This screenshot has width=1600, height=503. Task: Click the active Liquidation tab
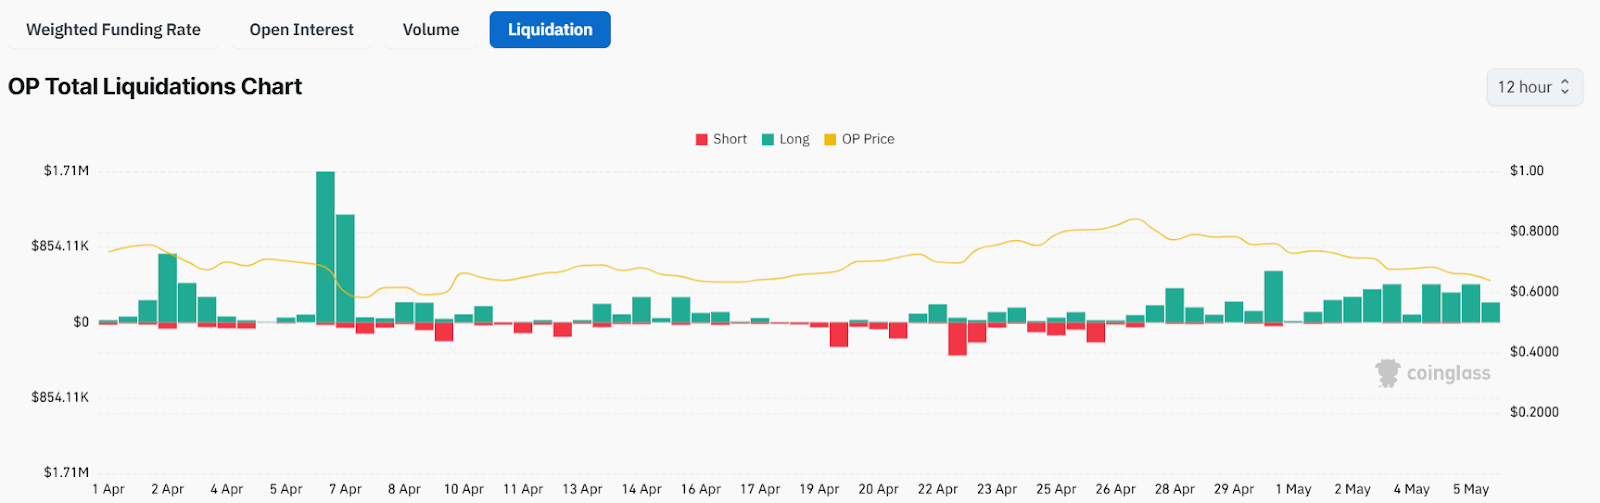pyautogui.click(x=550, y=30)
